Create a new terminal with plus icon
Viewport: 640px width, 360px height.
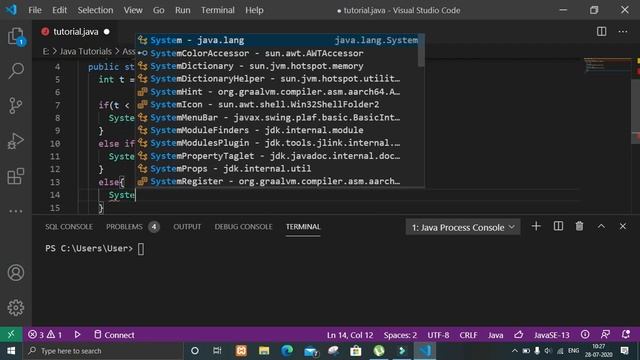[x=536, y=226]
